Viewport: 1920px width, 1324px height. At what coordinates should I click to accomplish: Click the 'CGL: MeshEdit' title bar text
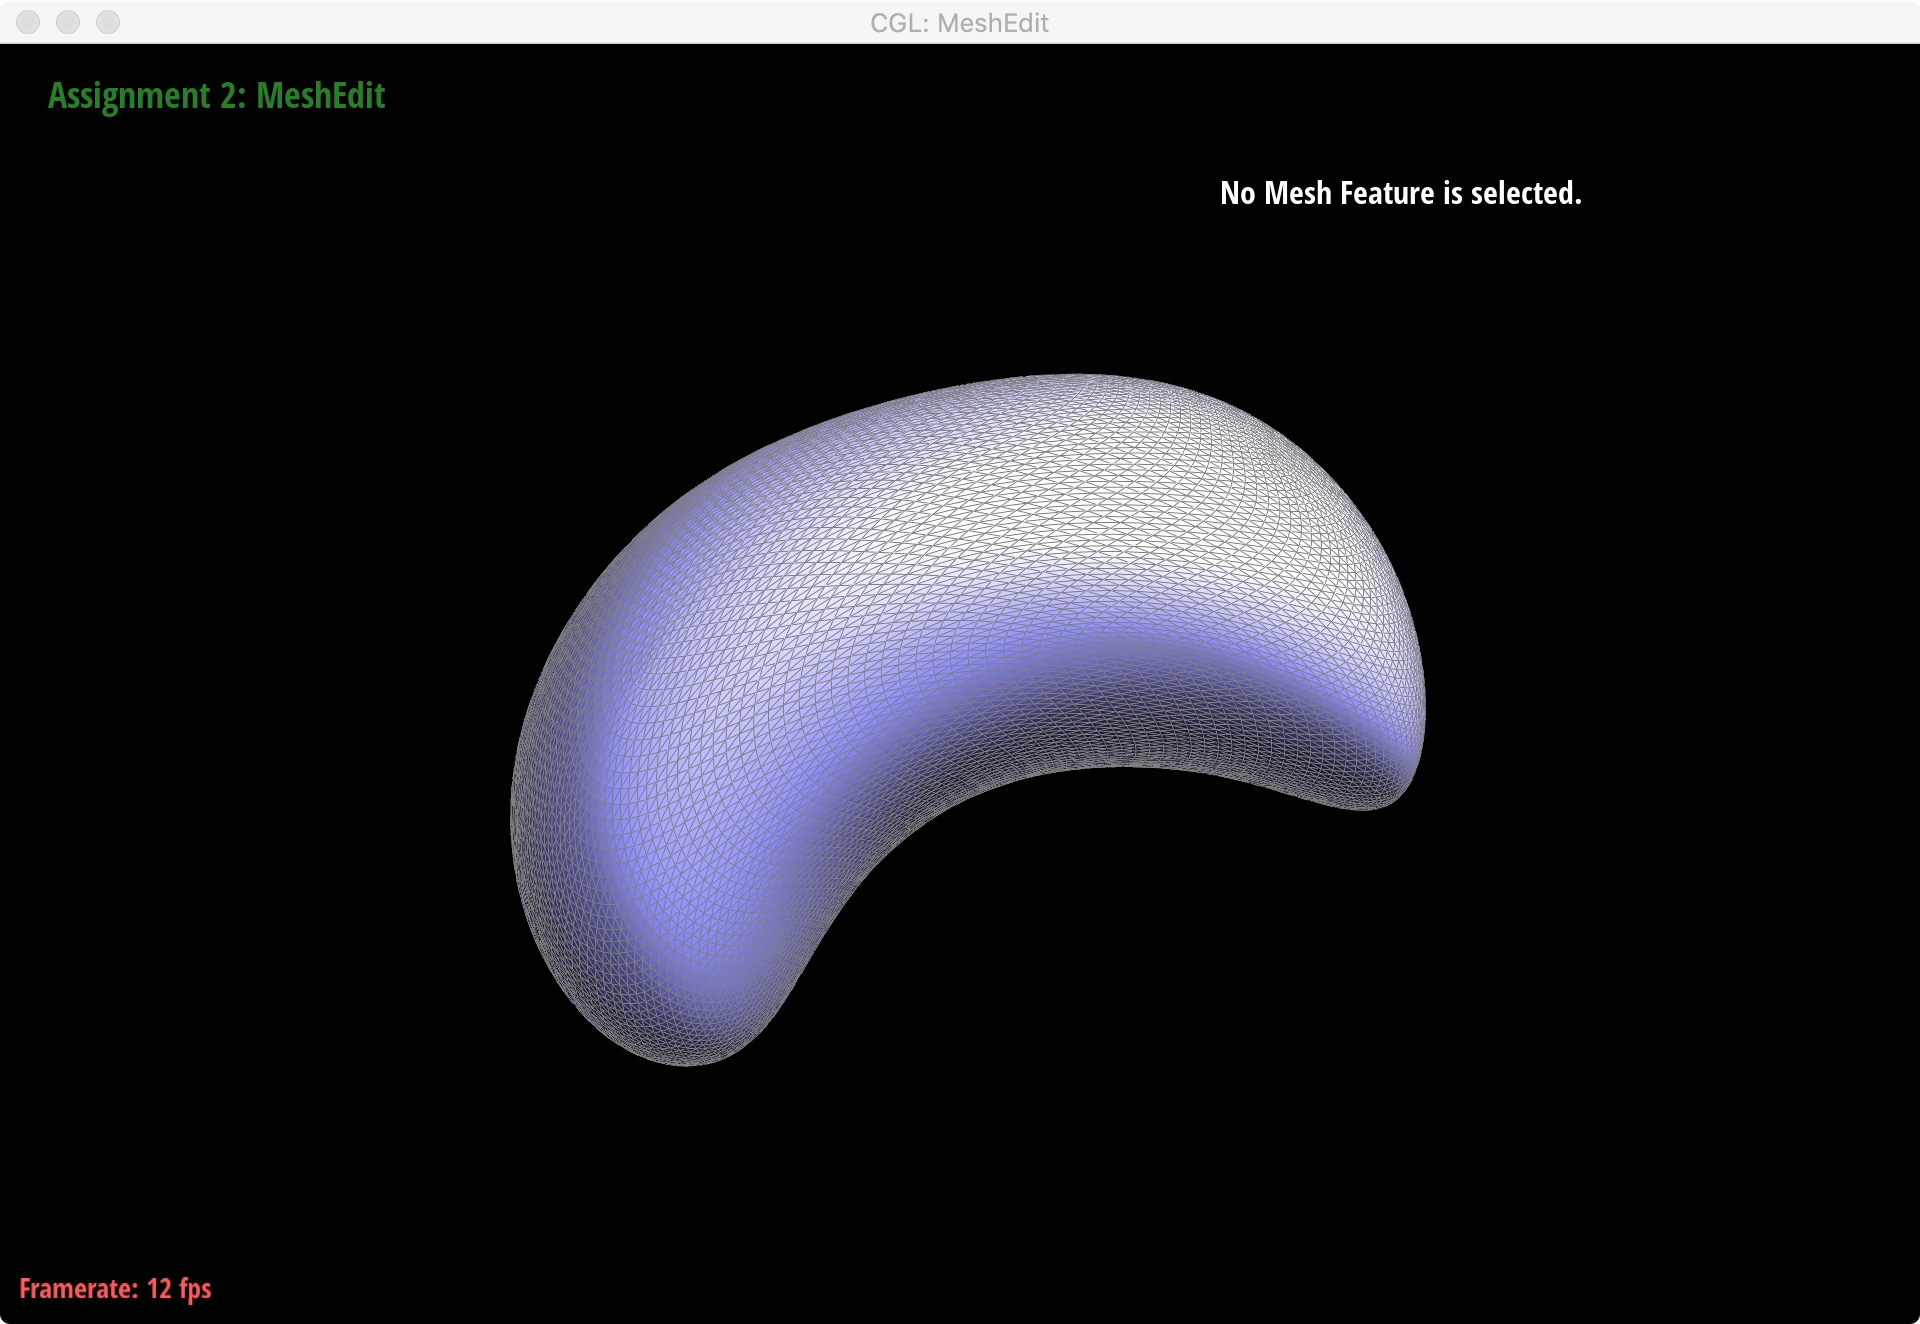960,22
